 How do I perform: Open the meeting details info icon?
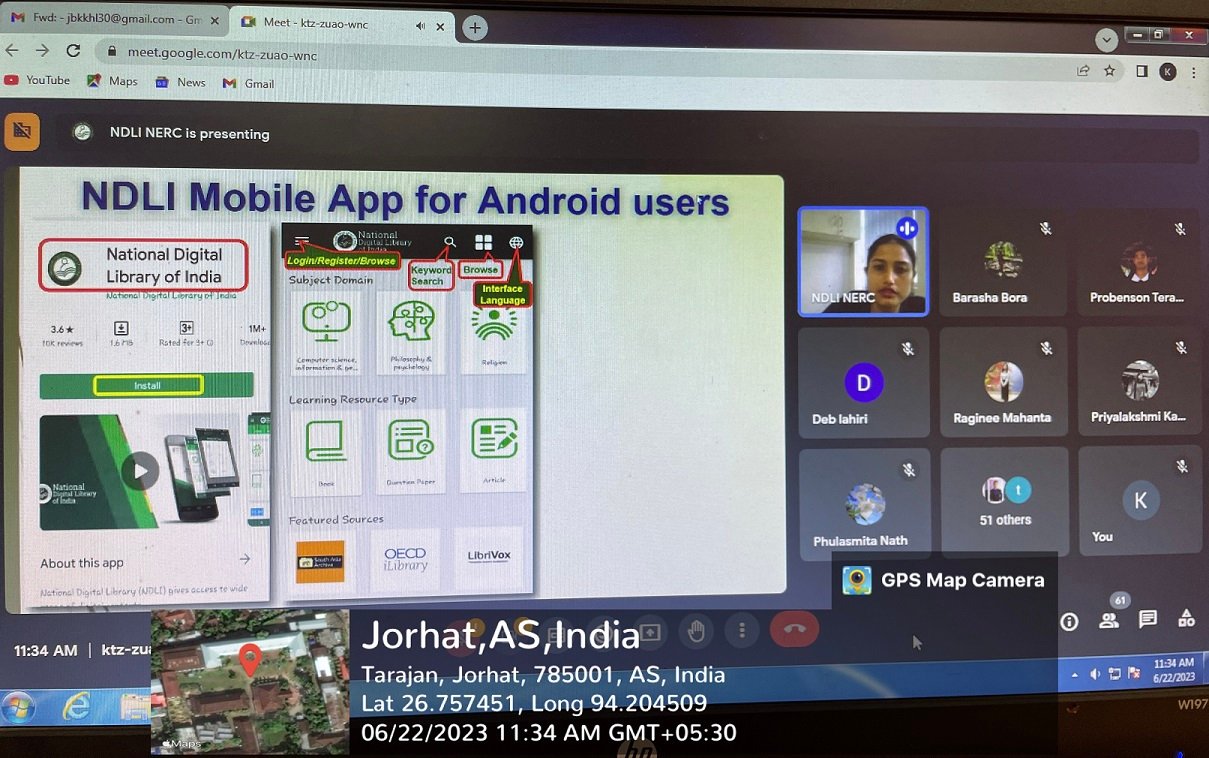(1069, 621)
